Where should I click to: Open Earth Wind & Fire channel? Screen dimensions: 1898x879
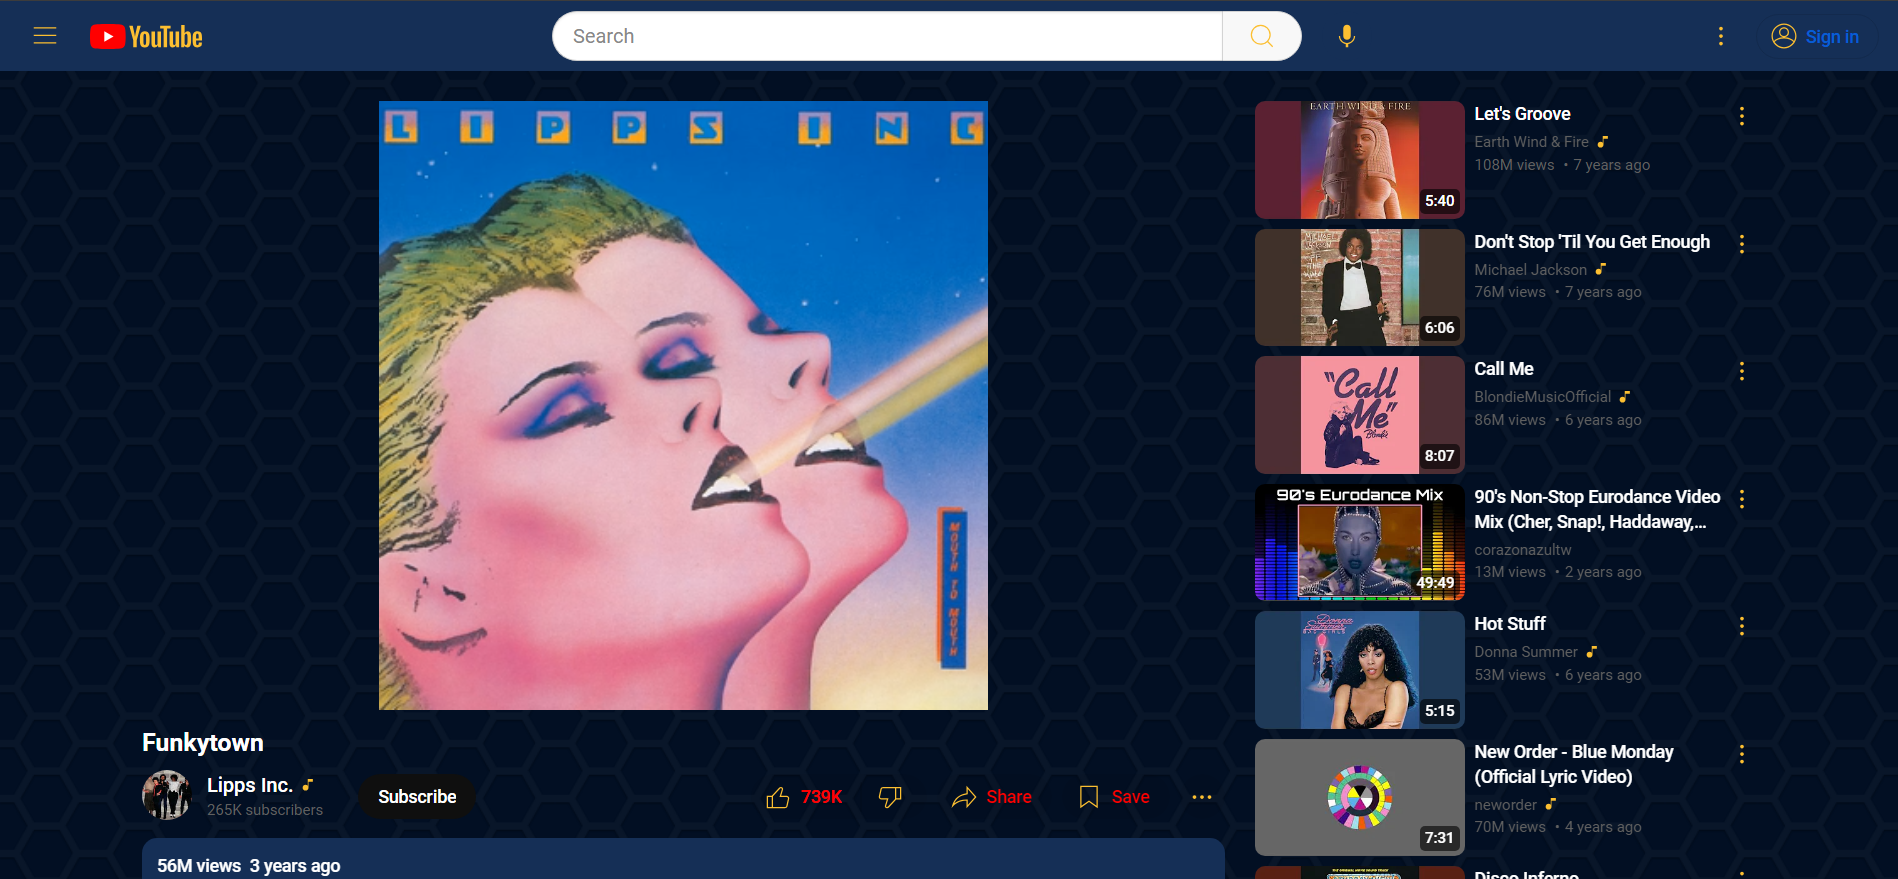(x=1531, y=142)
